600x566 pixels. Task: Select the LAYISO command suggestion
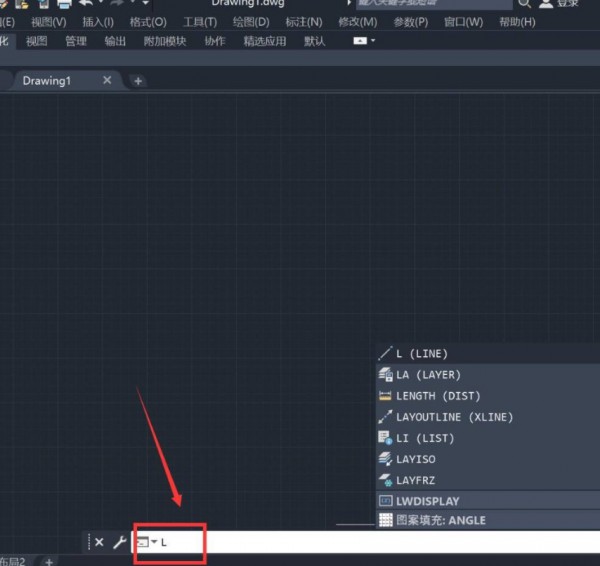(x=415, y=459)
